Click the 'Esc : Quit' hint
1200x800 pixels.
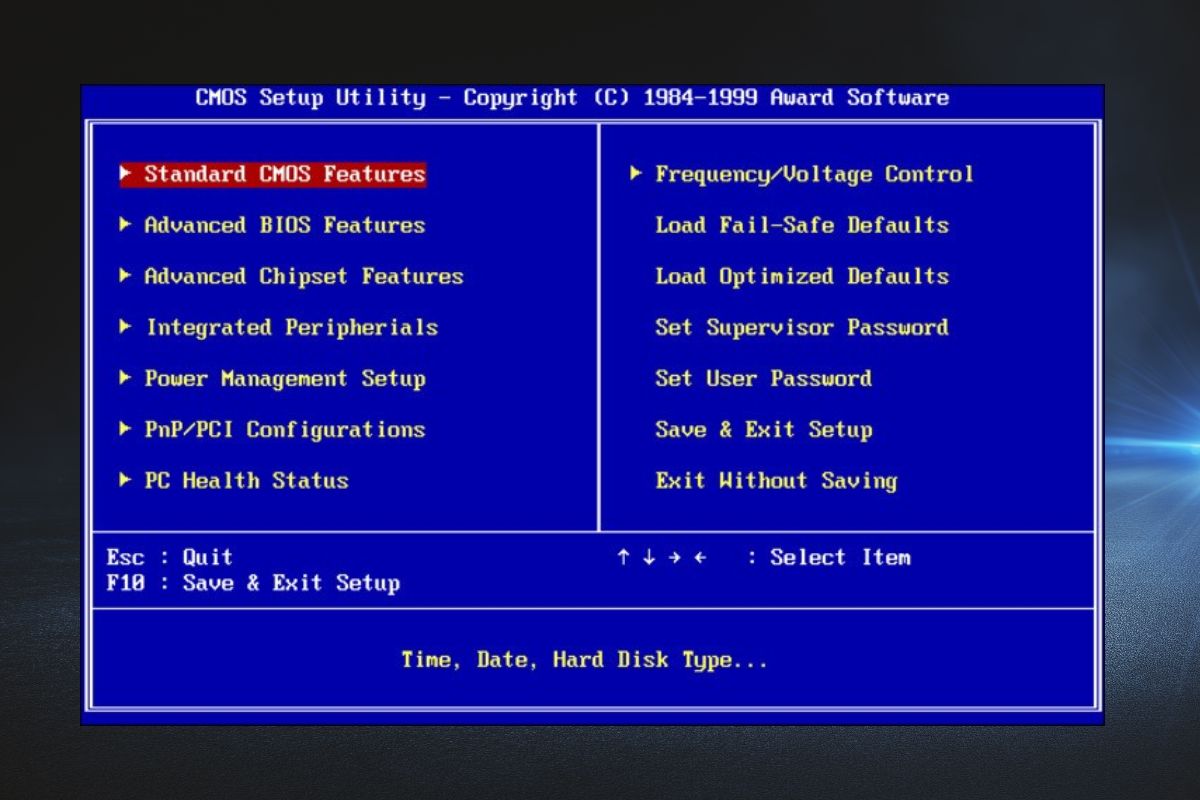coord(169,557)
